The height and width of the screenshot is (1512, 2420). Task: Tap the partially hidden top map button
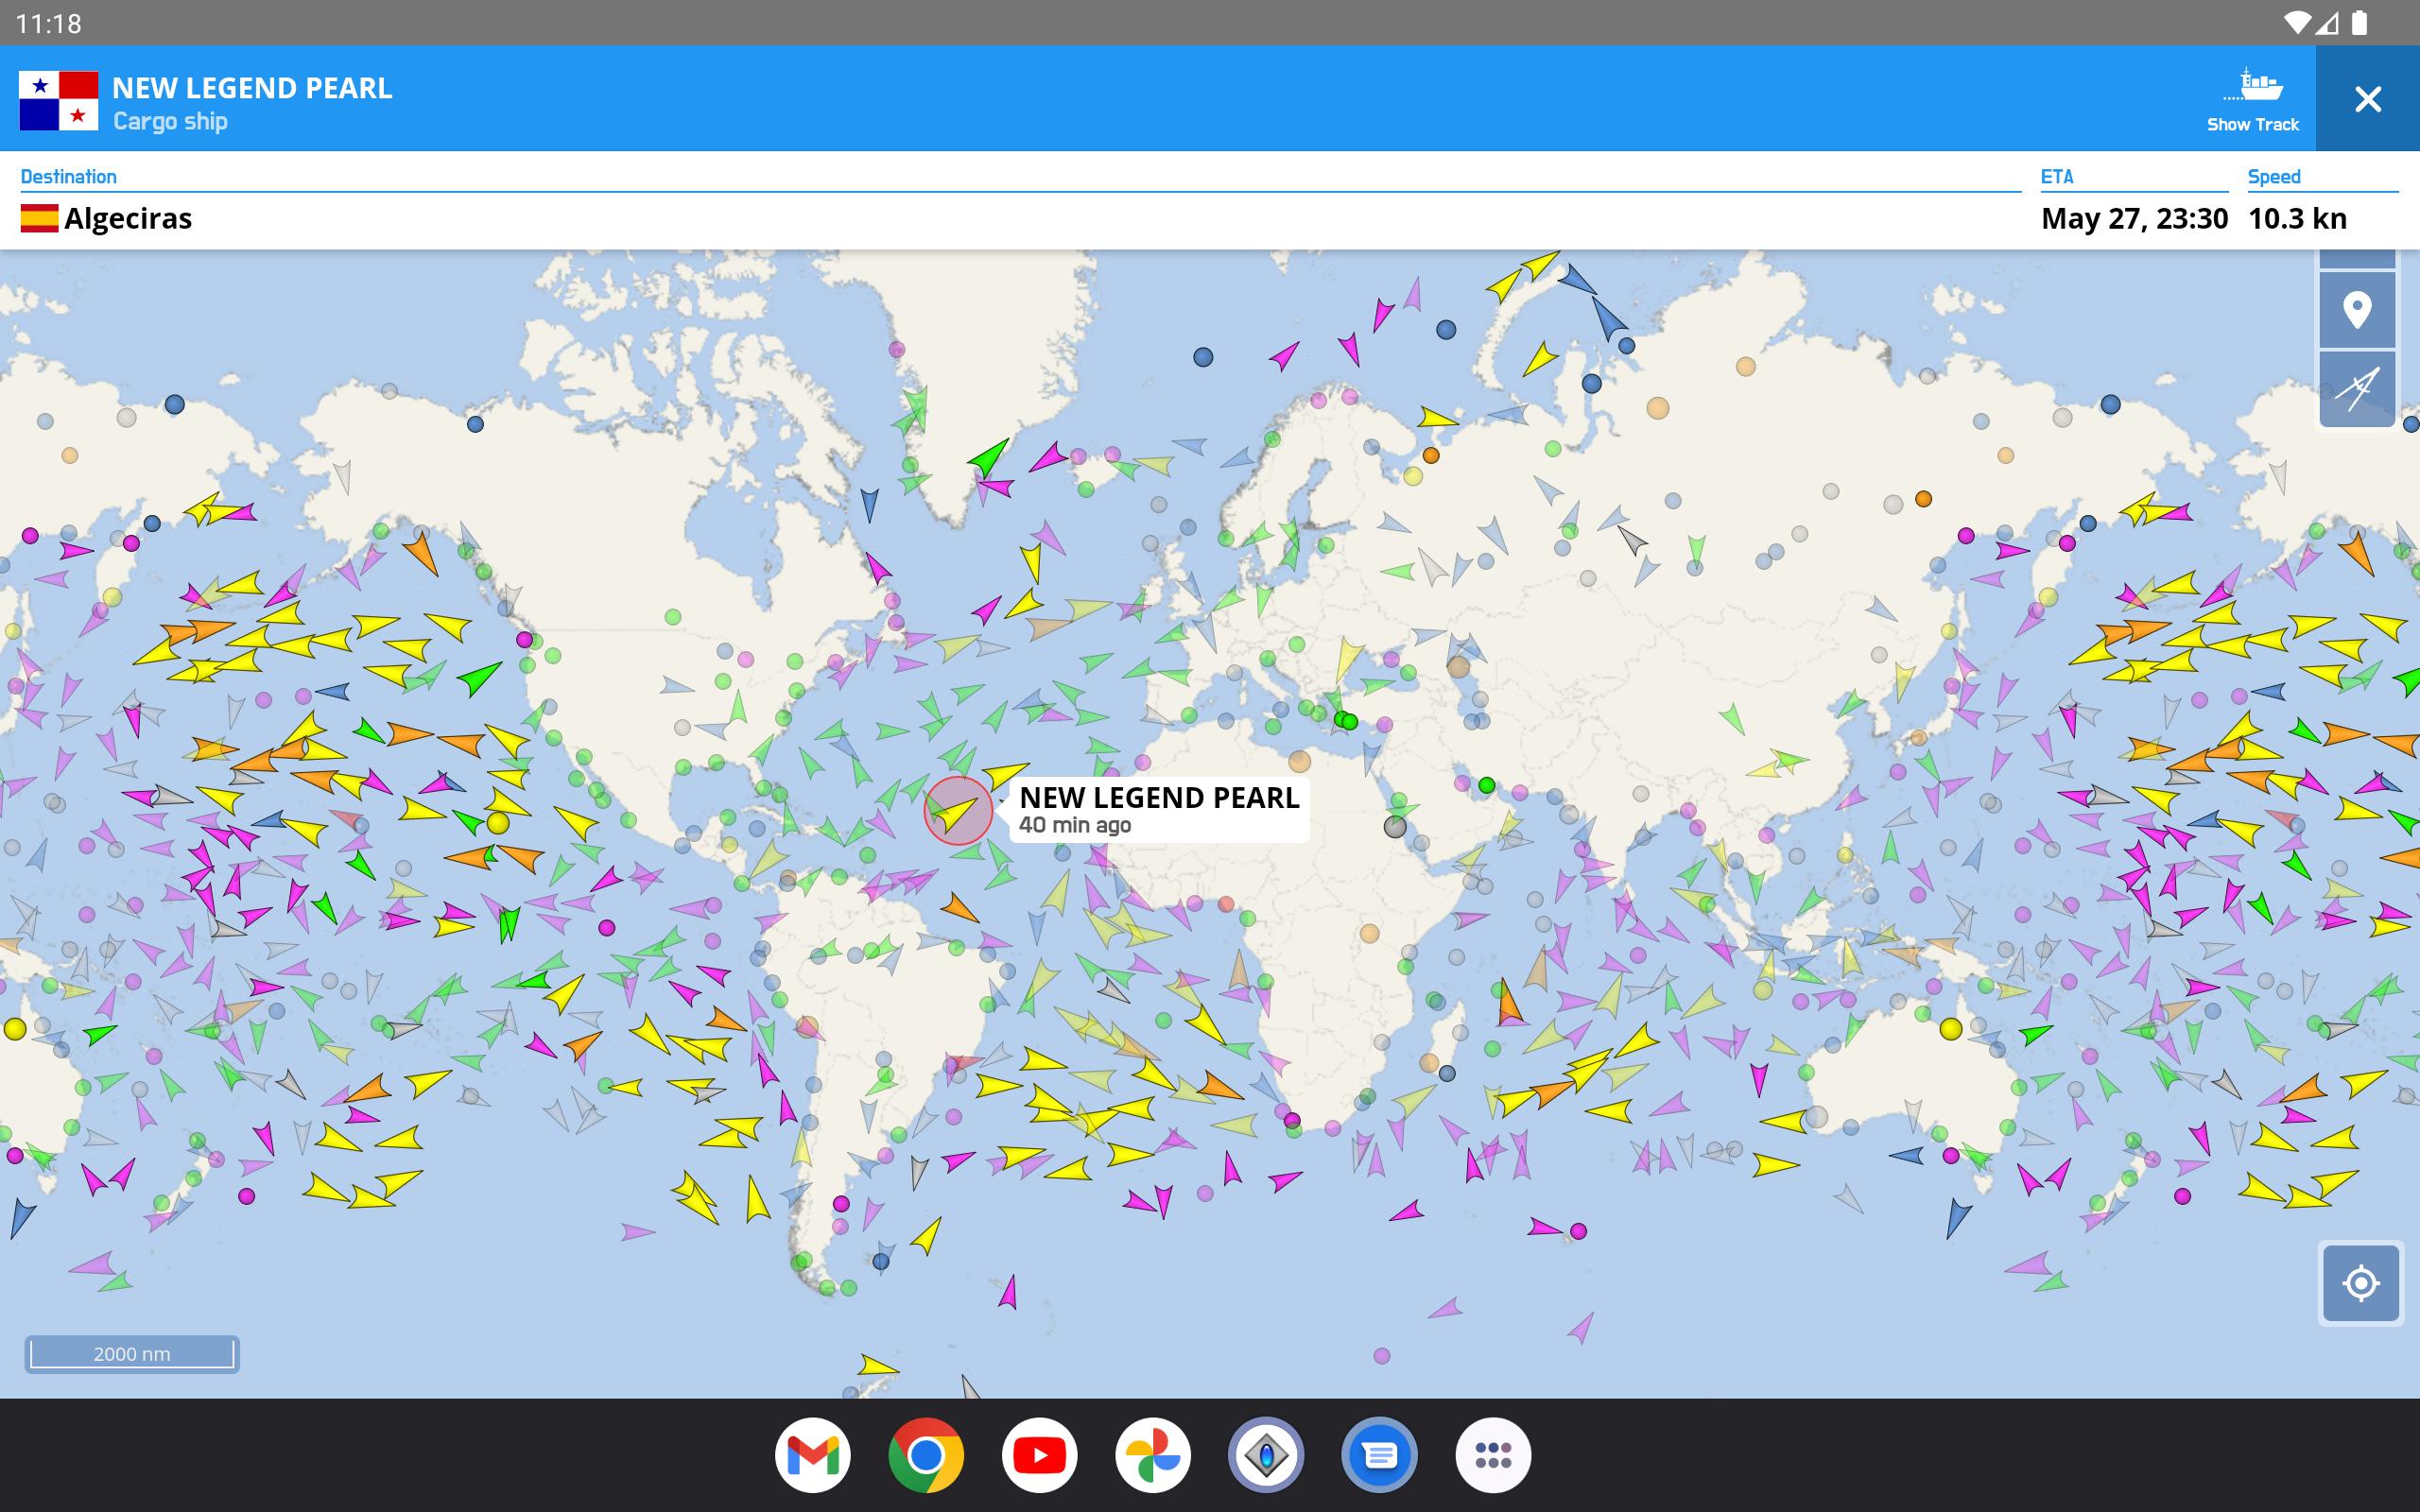coord(2357,258)
